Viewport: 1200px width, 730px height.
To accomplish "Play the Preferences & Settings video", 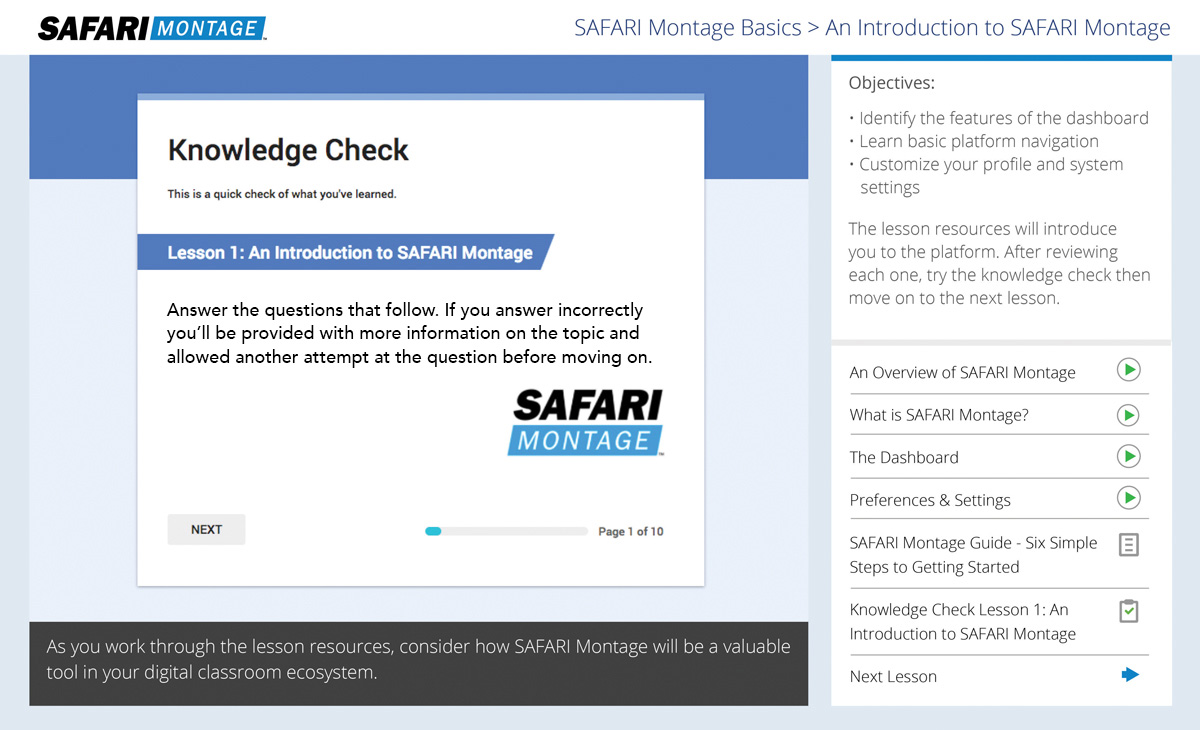I will coord(1128,498).
